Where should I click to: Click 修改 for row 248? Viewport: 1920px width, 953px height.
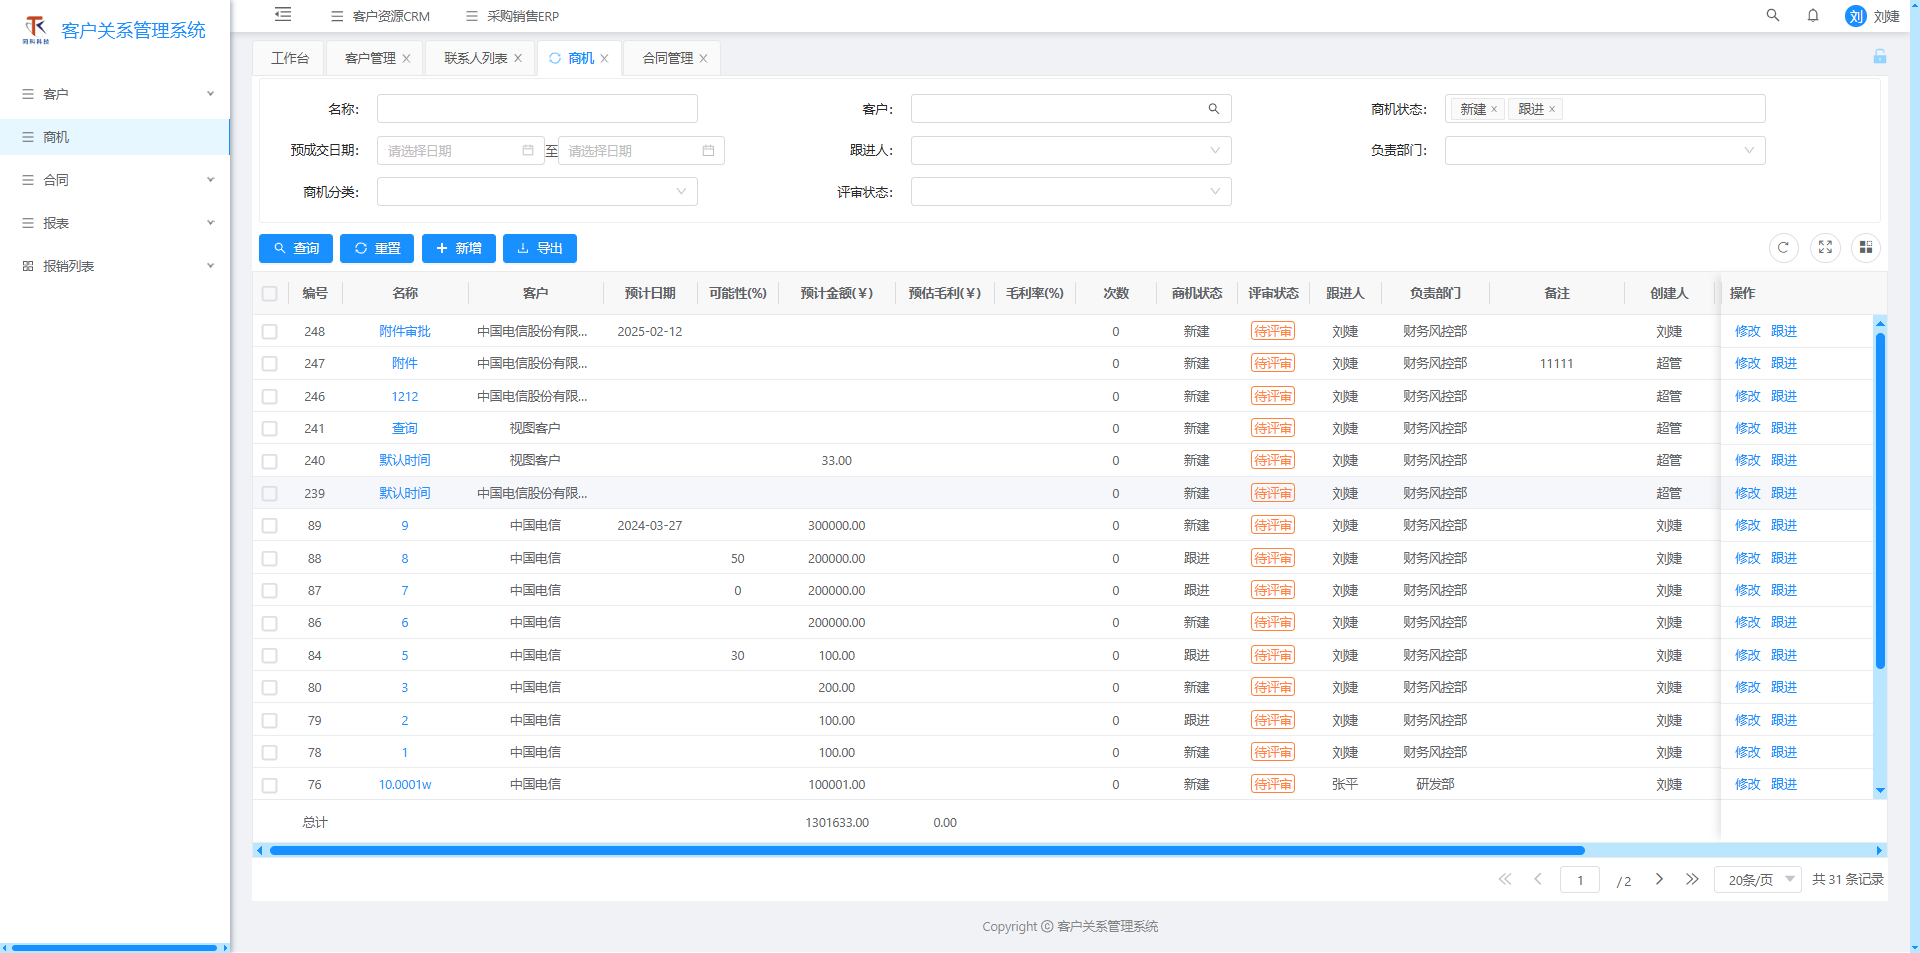click(1748, 332)
